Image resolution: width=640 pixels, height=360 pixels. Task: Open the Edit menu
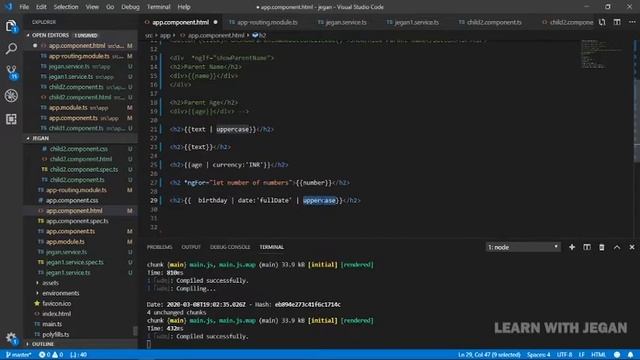point(41,7)
